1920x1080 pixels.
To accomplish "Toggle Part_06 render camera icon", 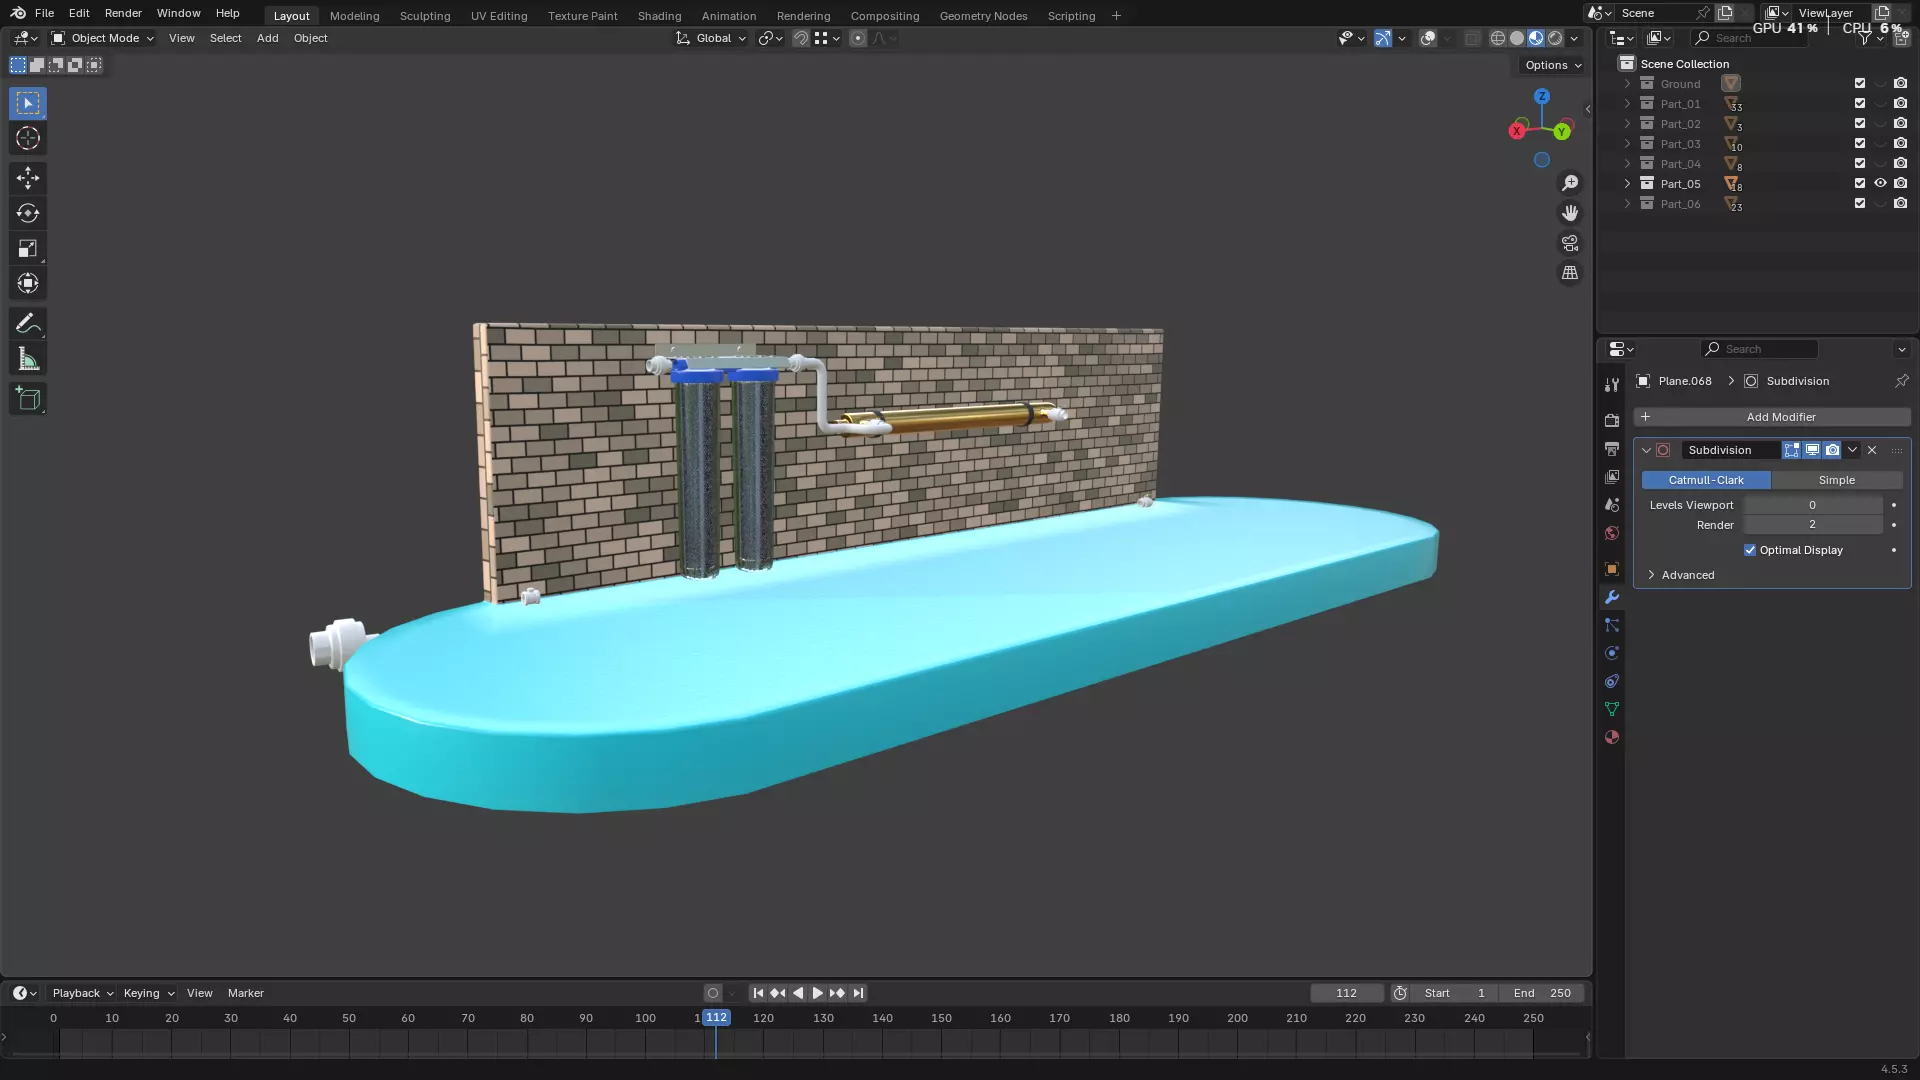I will [x=1901, y=204].
